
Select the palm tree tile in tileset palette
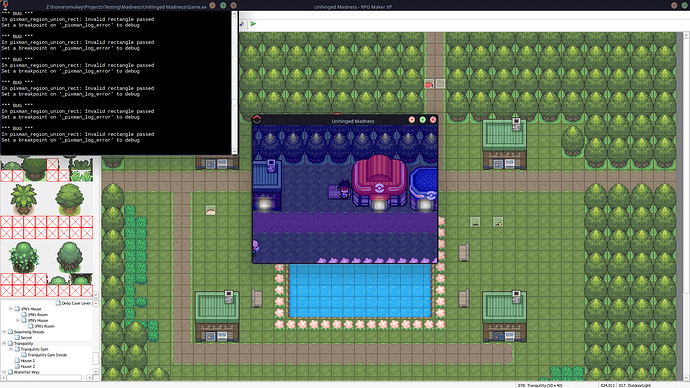click(23, 199)
